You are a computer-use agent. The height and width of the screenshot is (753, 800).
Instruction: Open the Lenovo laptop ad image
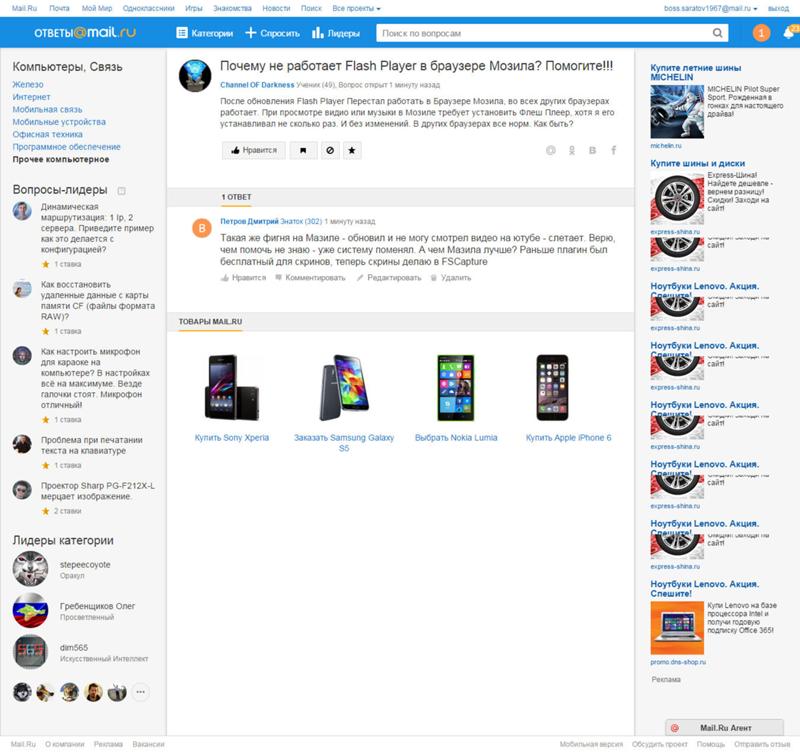[x=677, y=628]
